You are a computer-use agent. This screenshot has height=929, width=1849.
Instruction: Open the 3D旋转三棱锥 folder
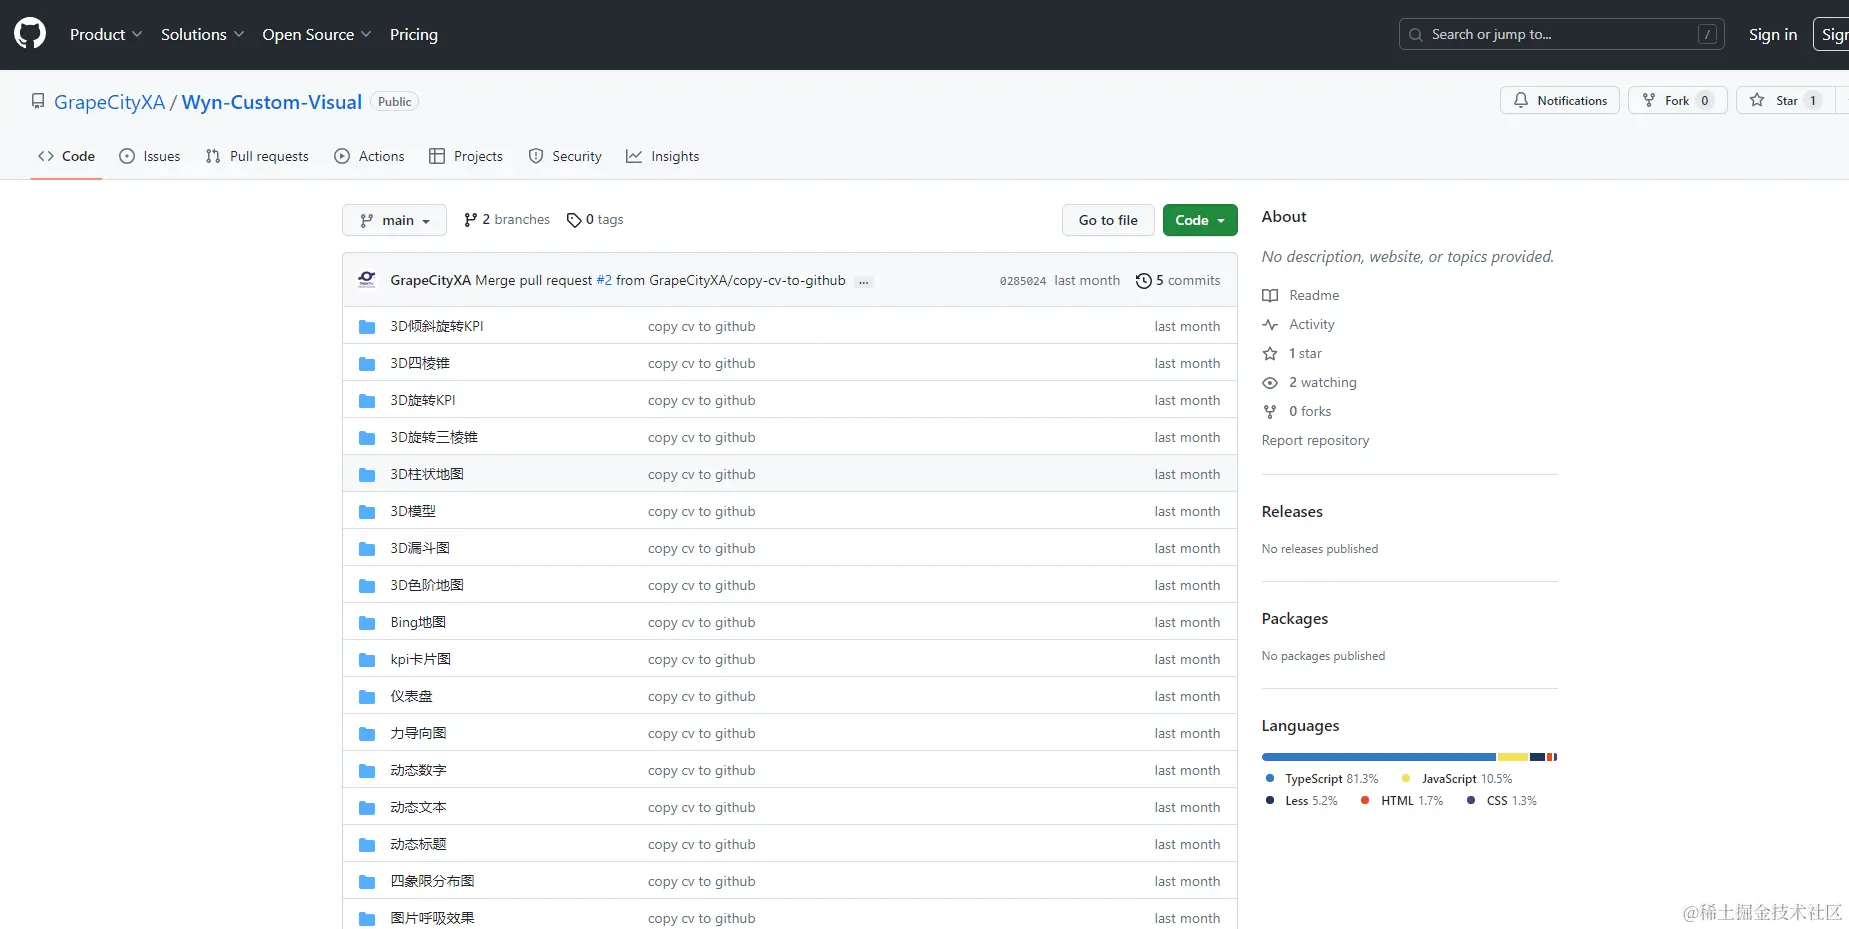click(x=434, y=437)
